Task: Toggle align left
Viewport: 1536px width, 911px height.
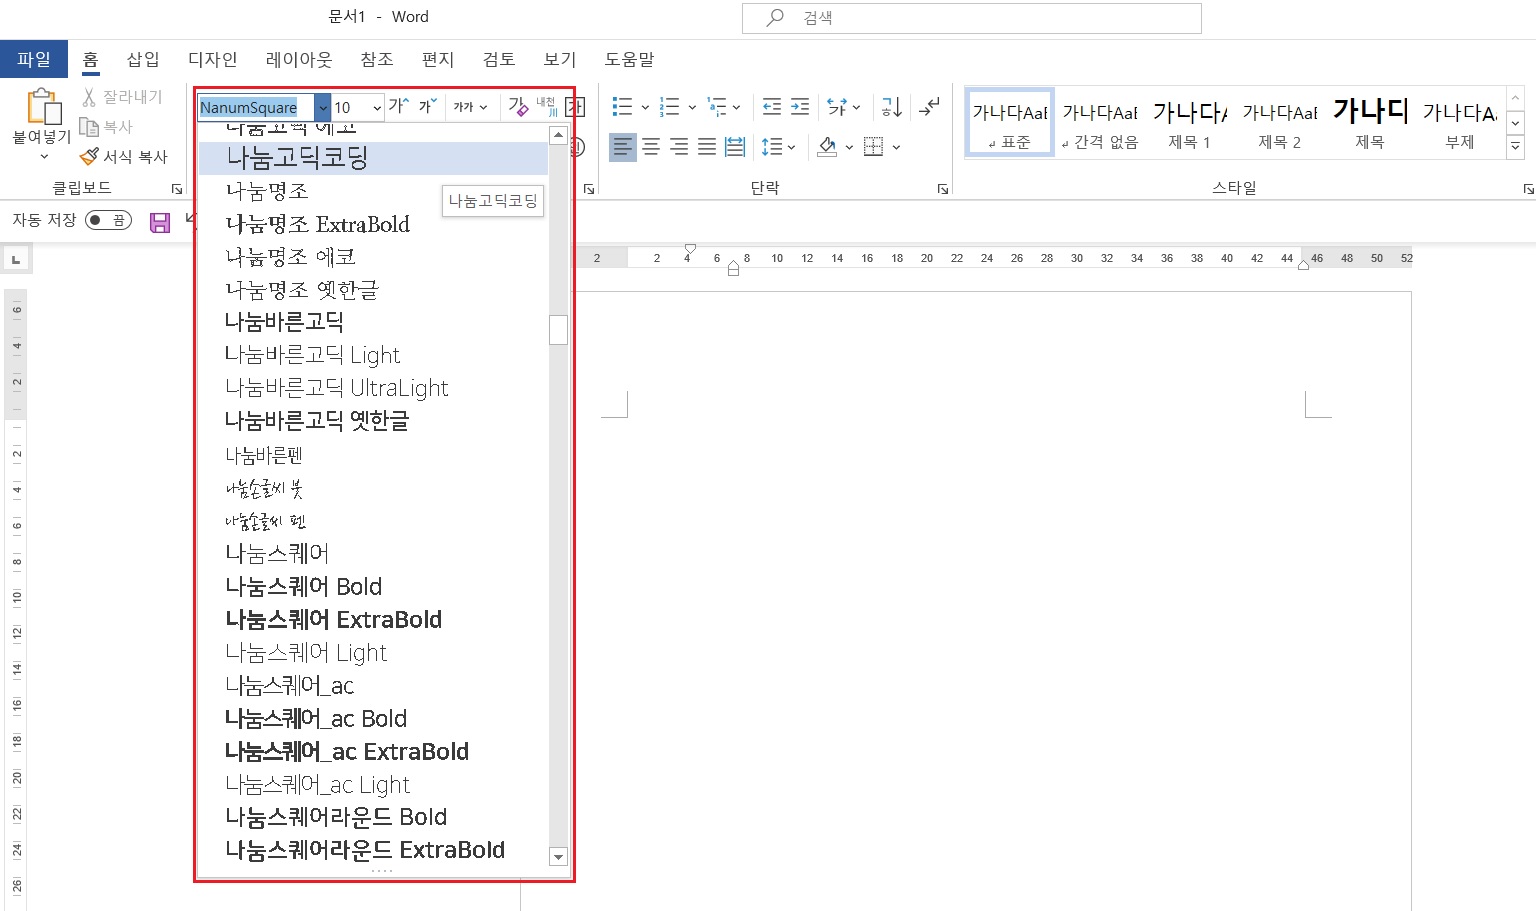Action: pos(622,147)
